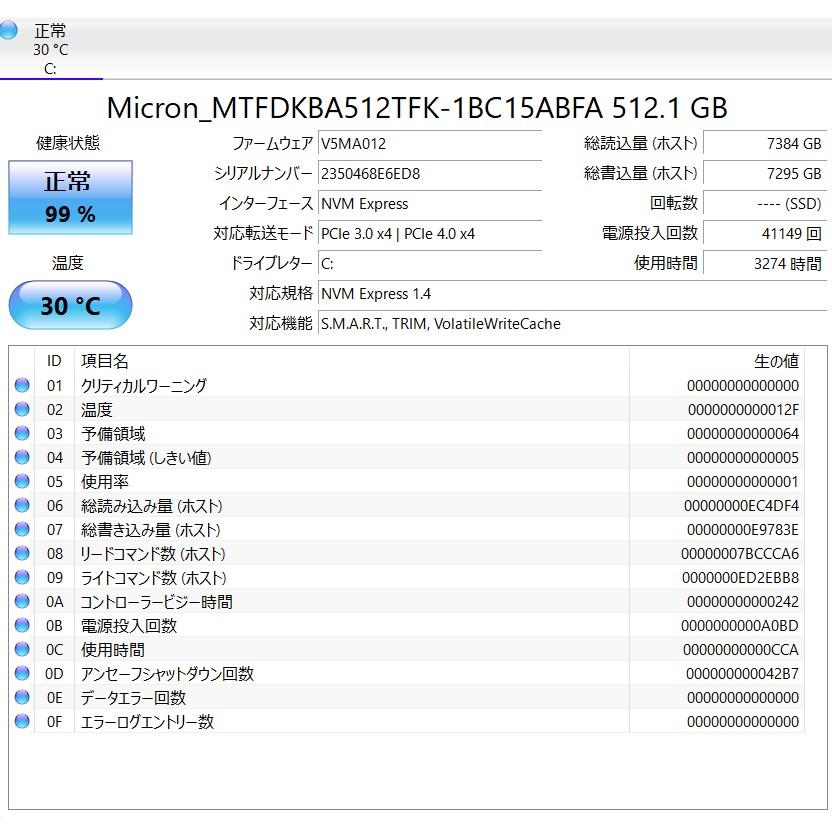Click raw value 00000000E9783E

click(x=743, y=530)
